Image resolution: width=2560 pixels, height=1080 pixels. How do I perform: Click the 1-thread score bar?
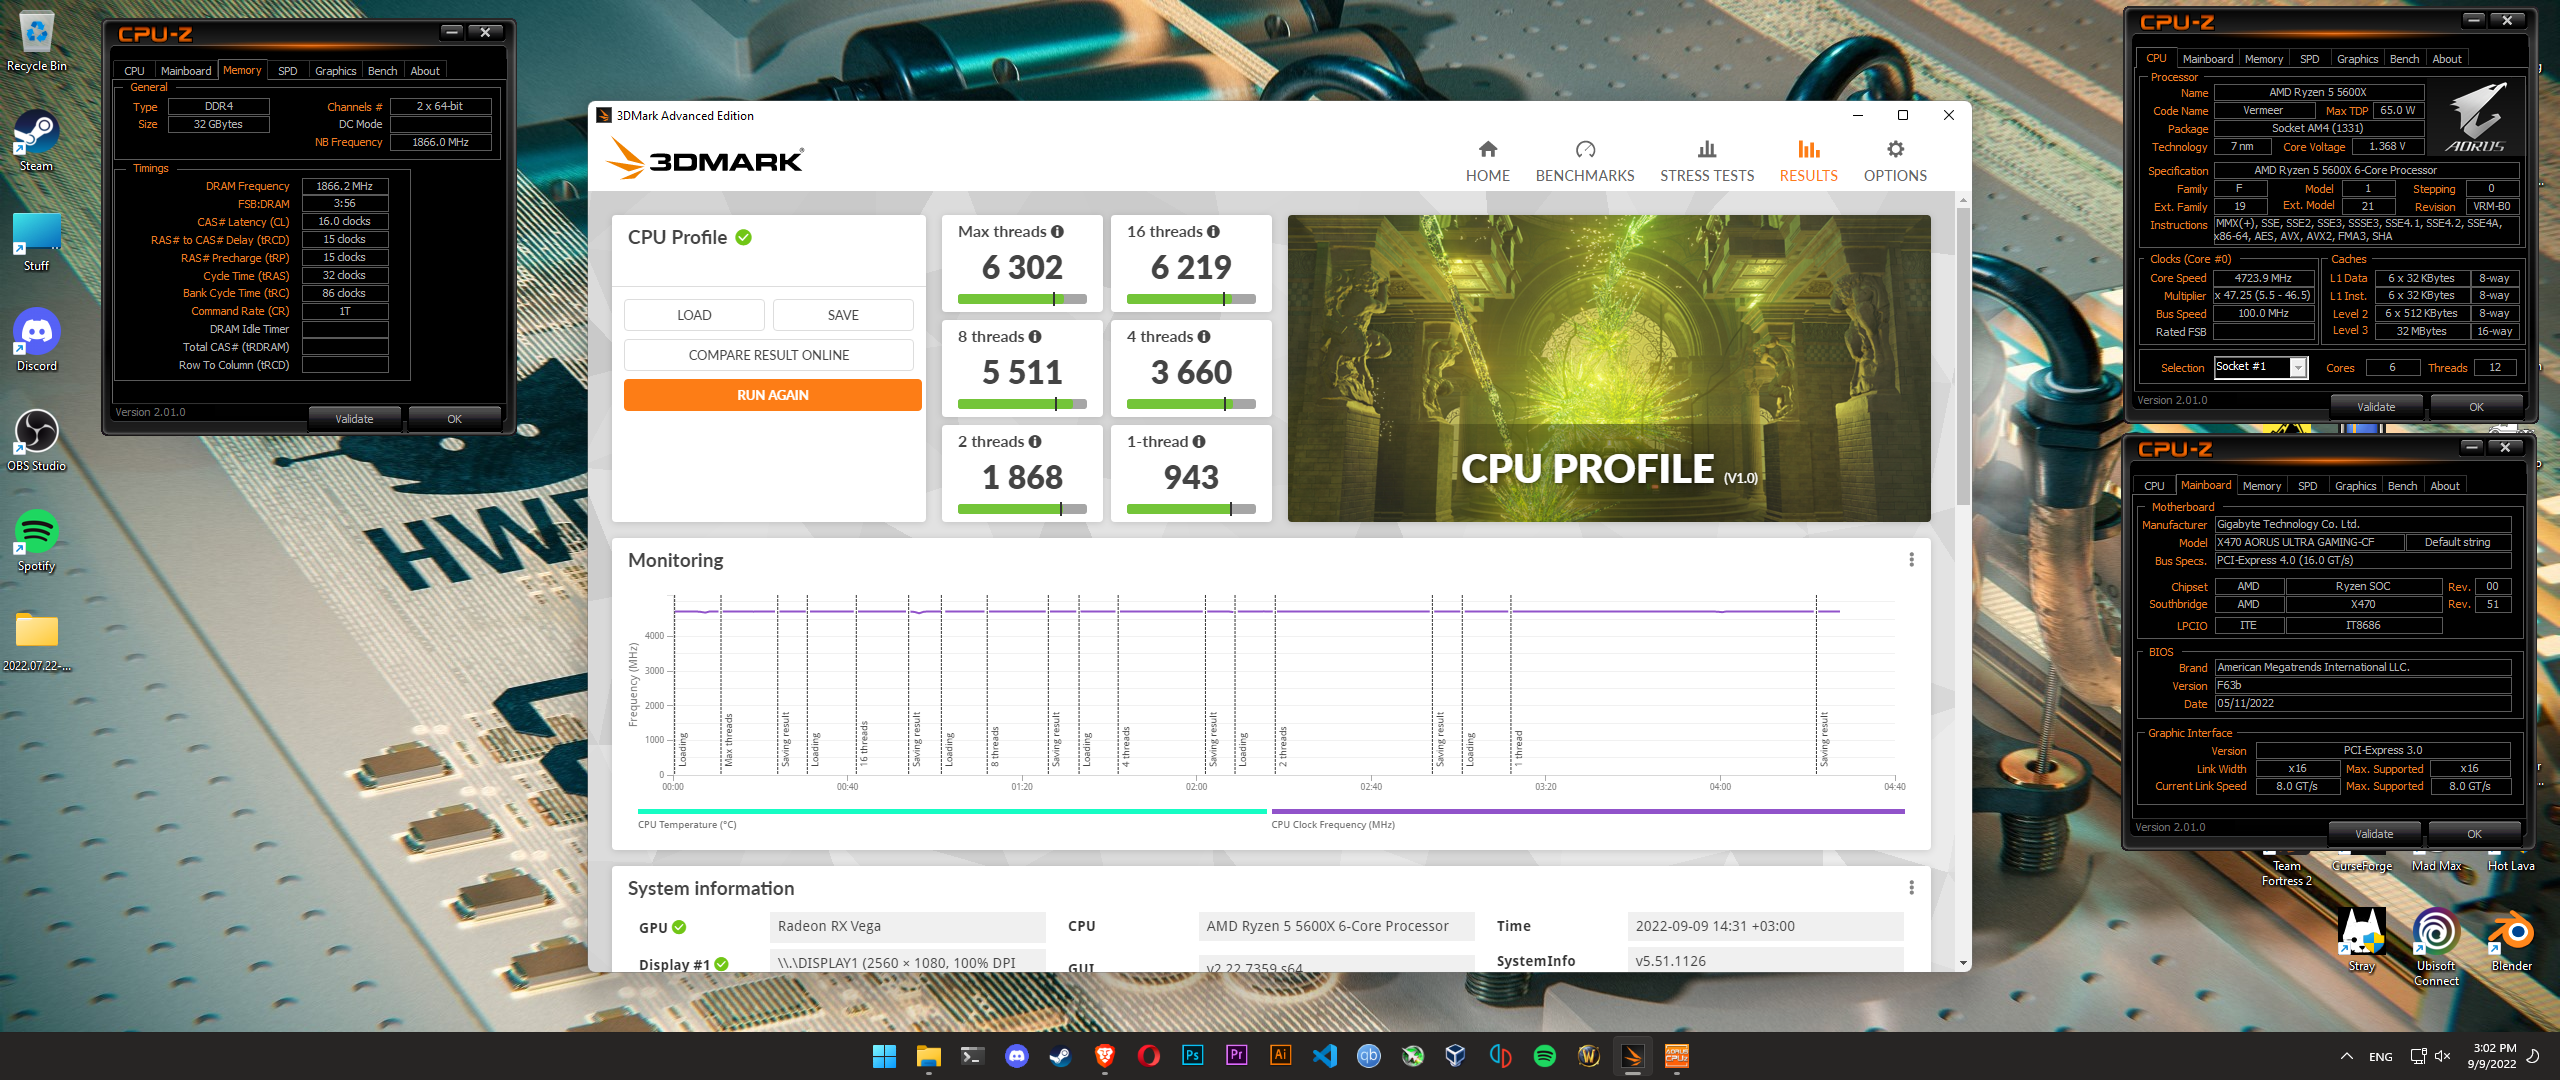click(1190, 509)
